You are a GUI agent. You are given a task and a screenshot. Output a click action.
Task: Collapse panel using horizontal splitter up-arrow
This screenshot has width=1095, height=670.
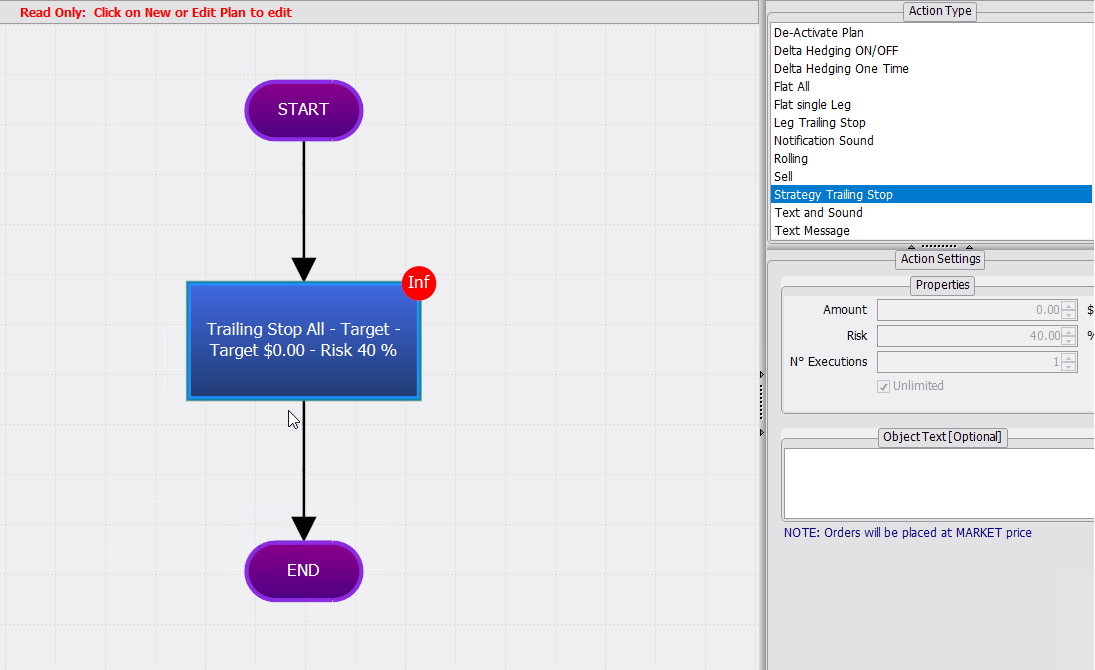(x=911, y=247)
